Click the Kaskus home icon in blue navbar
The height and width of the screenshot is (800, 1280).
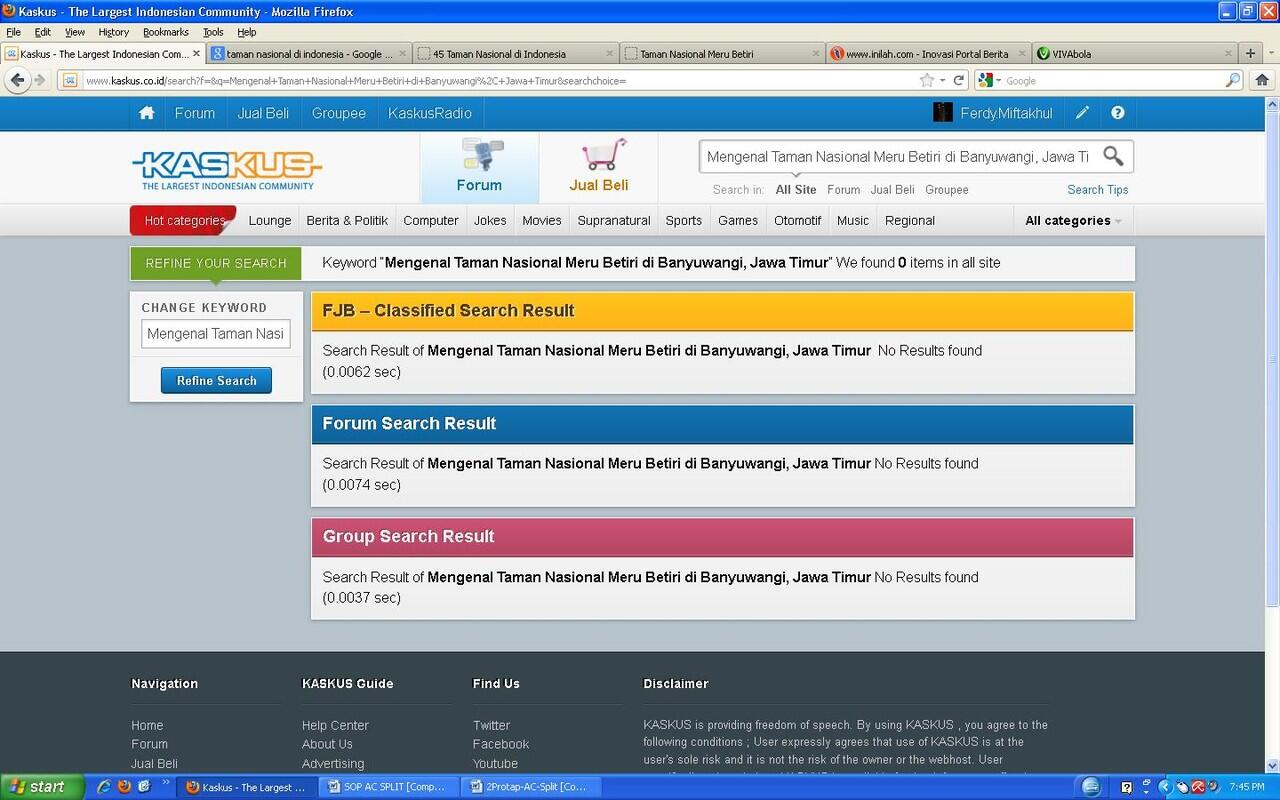click(x=147, y=113)
